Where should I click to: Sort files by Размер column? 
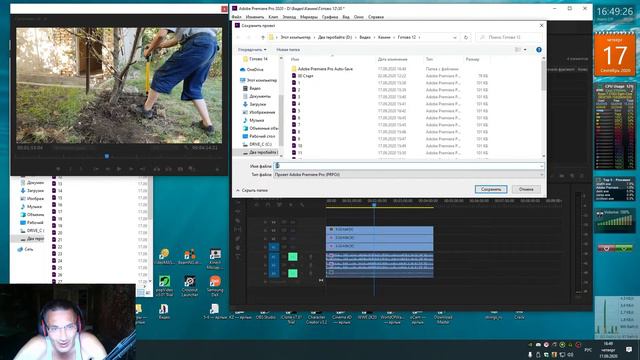[472, 59]
